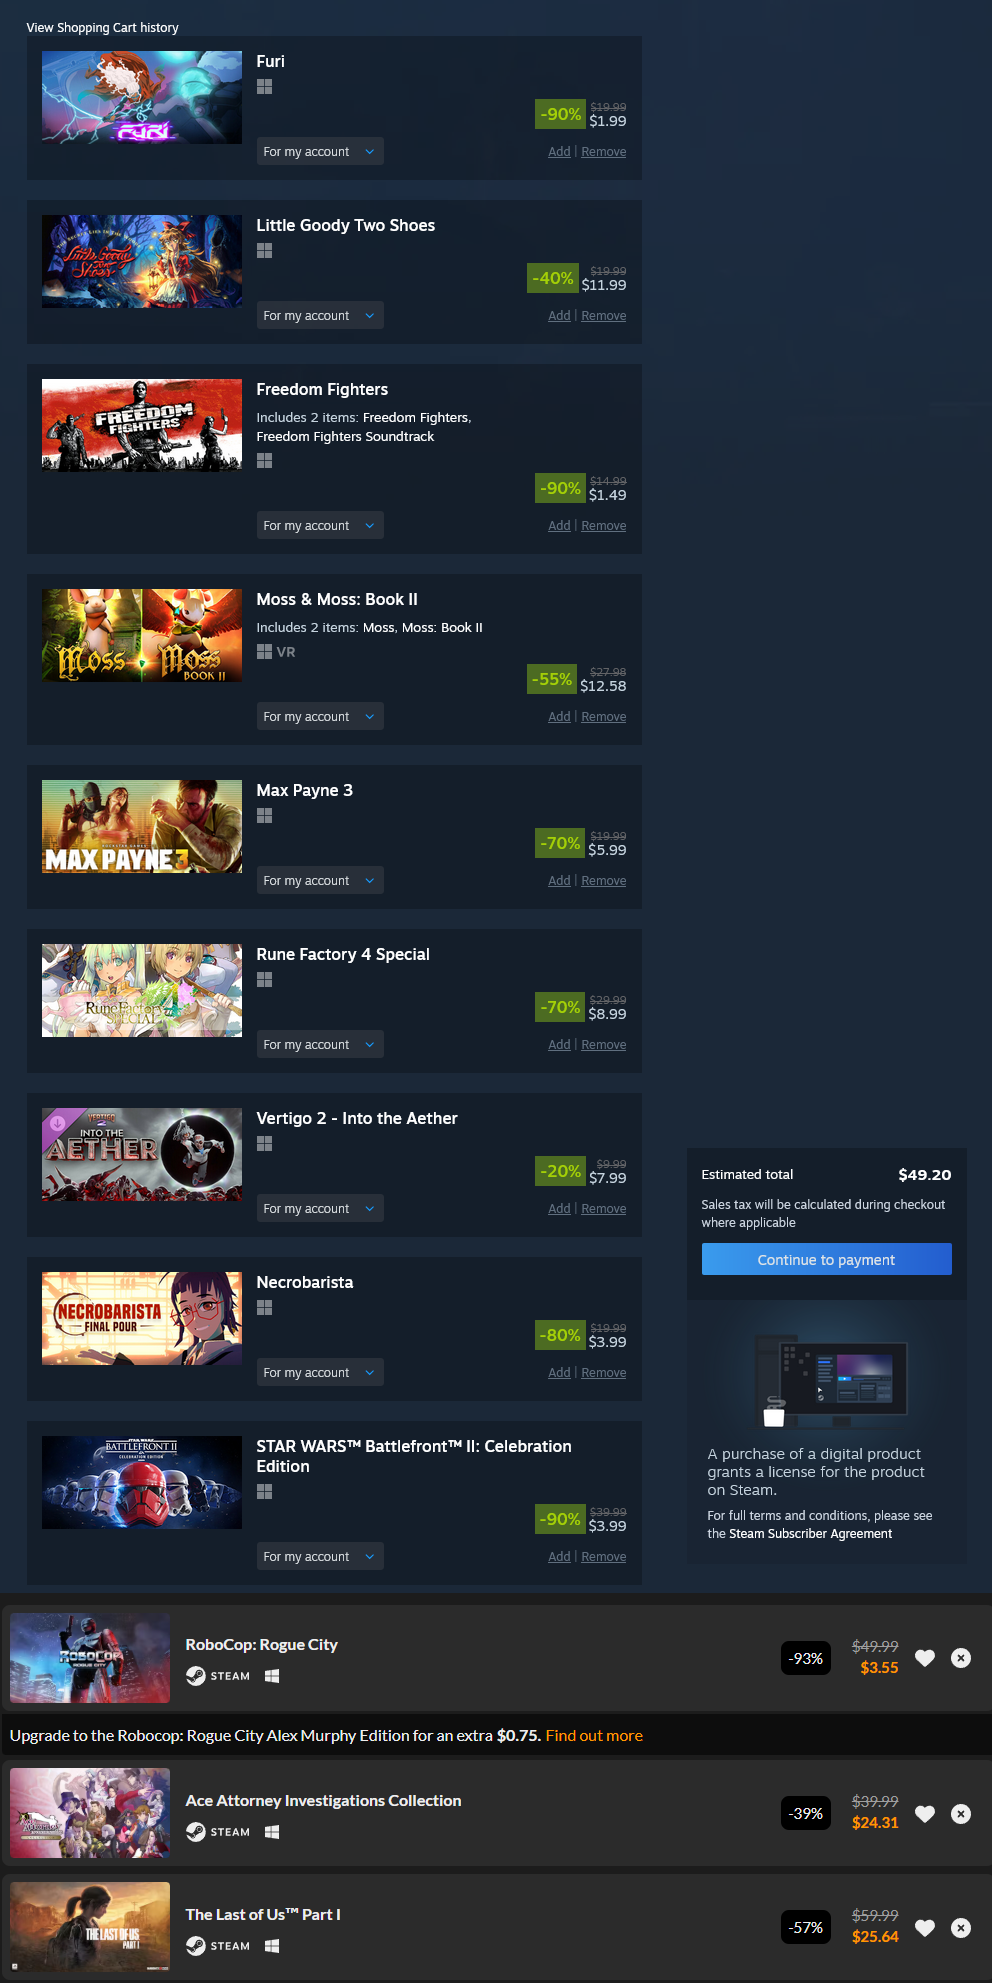Screen dimensions: 992x1983
Task: Click 'Find out more' about Alex Murphy Edition
Action: coord(594,1736)
